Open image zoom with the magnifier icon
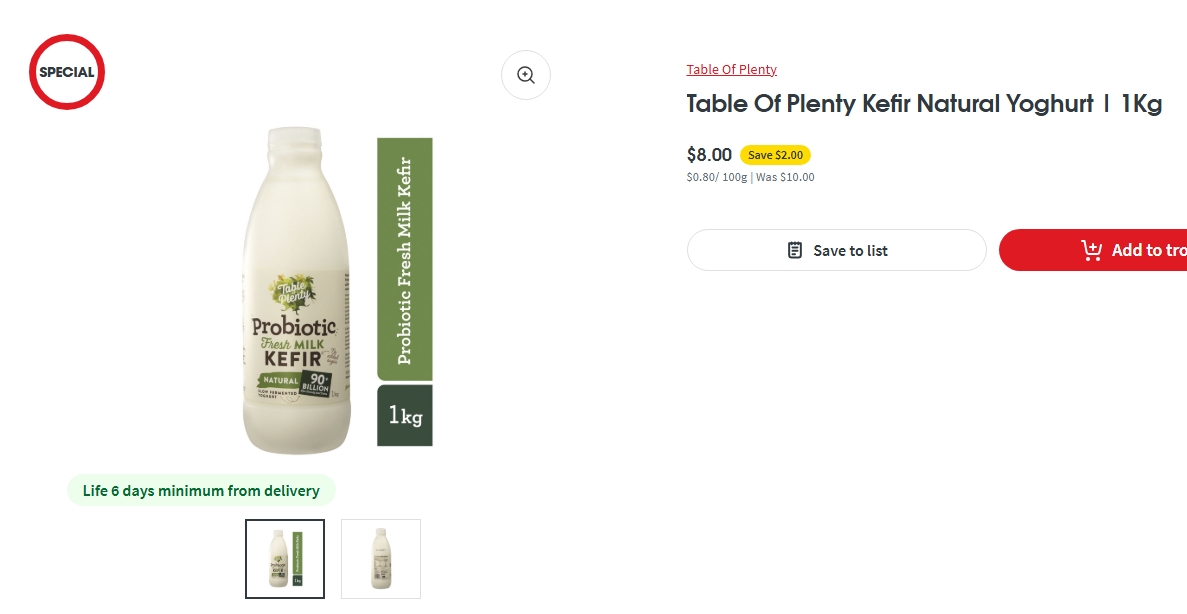The image size is (1187, 614). click(526, 75)
